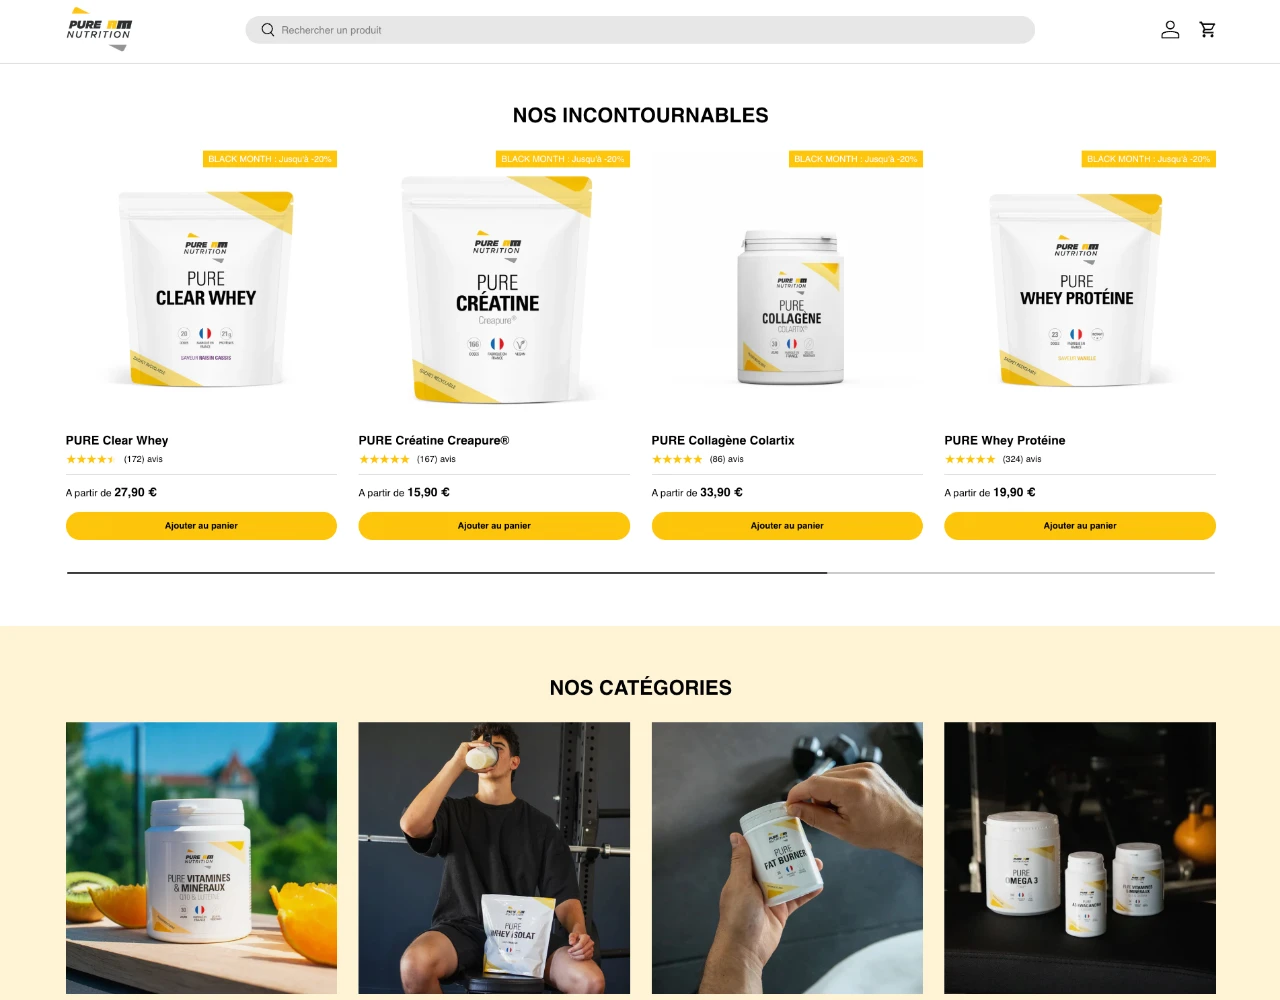Add PURE Créatine Creapure to cart

(494, 526)
